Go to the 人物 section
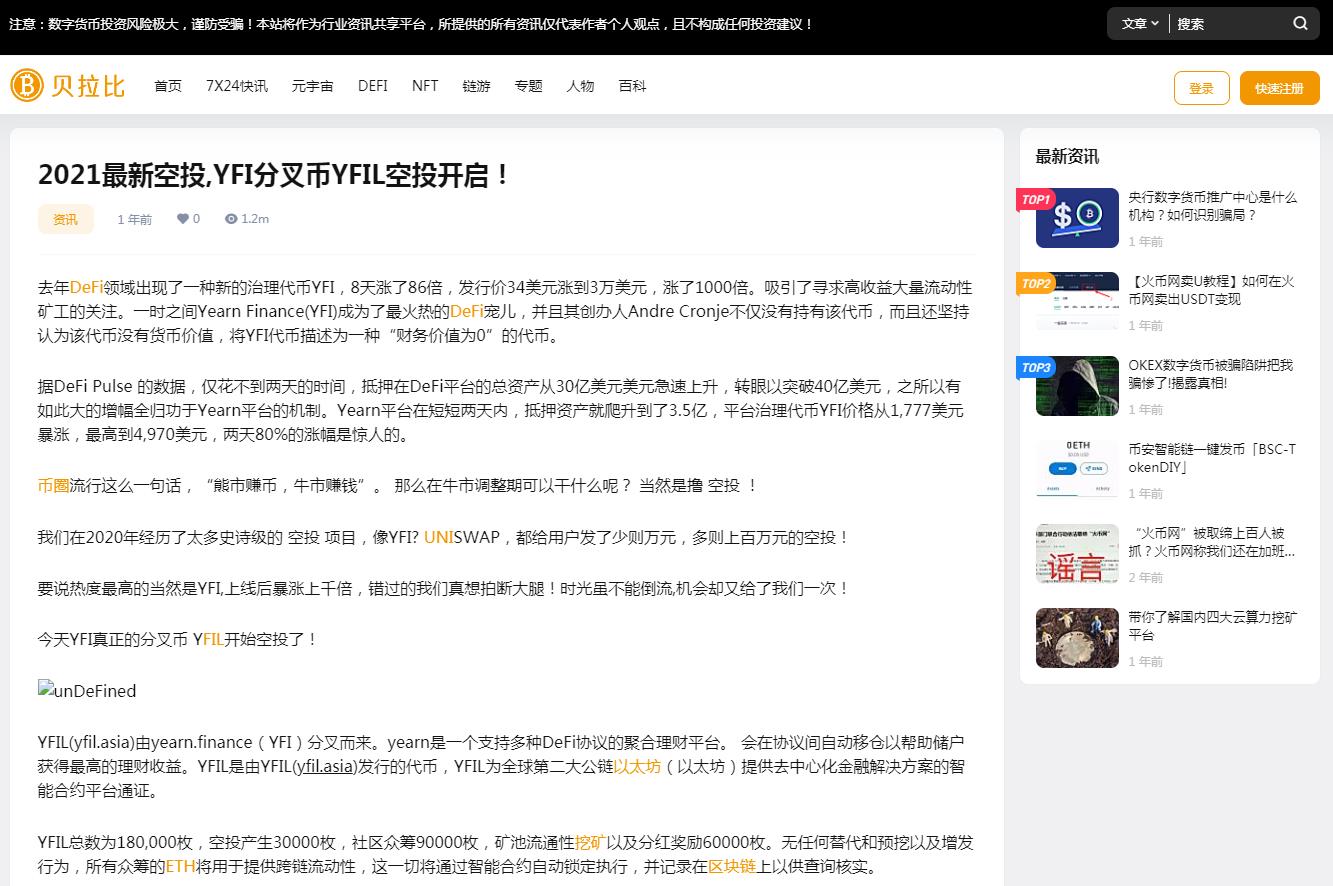1333x886 pixels. [580, 86]
